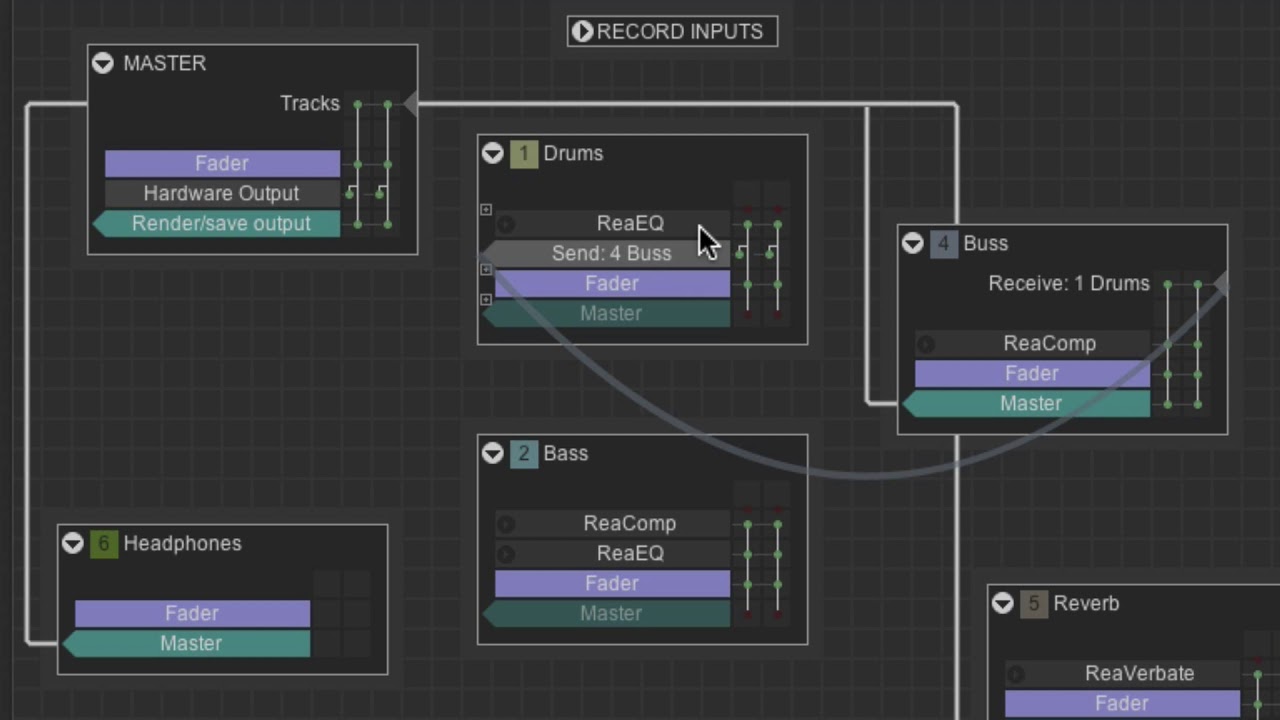This screenshot has width=1280, height=720.
Task: Click right channel pin of Drums Fader
Action: pos(777,284)
